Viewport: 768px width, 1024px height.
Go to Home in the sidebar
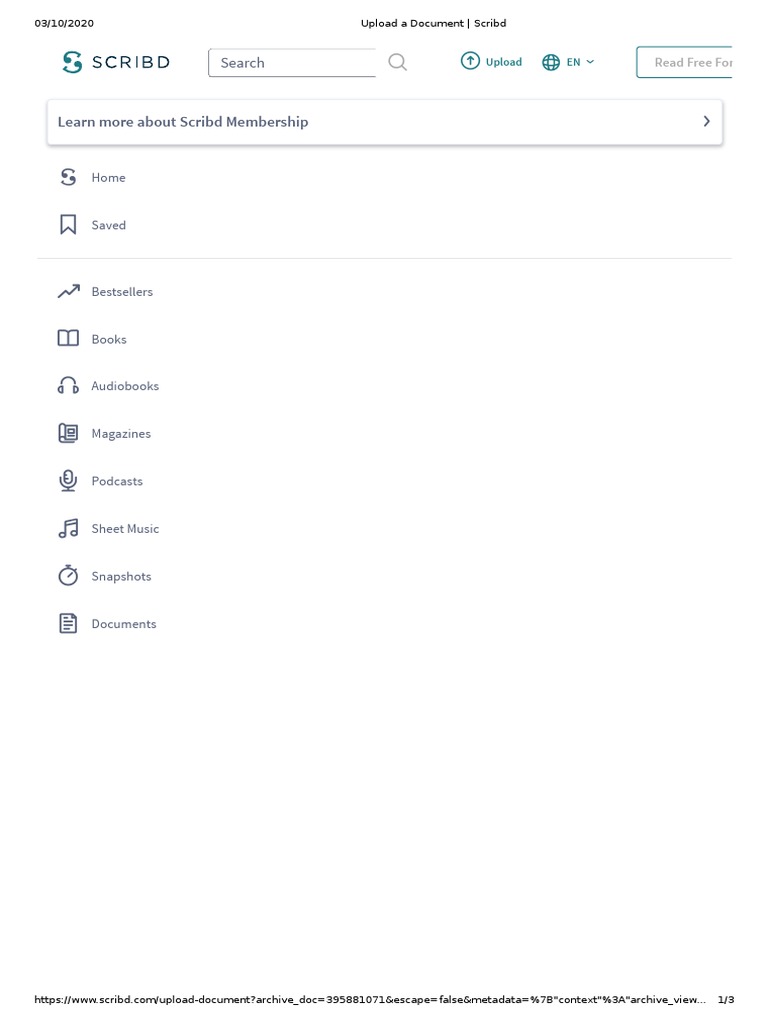(108, 178)
